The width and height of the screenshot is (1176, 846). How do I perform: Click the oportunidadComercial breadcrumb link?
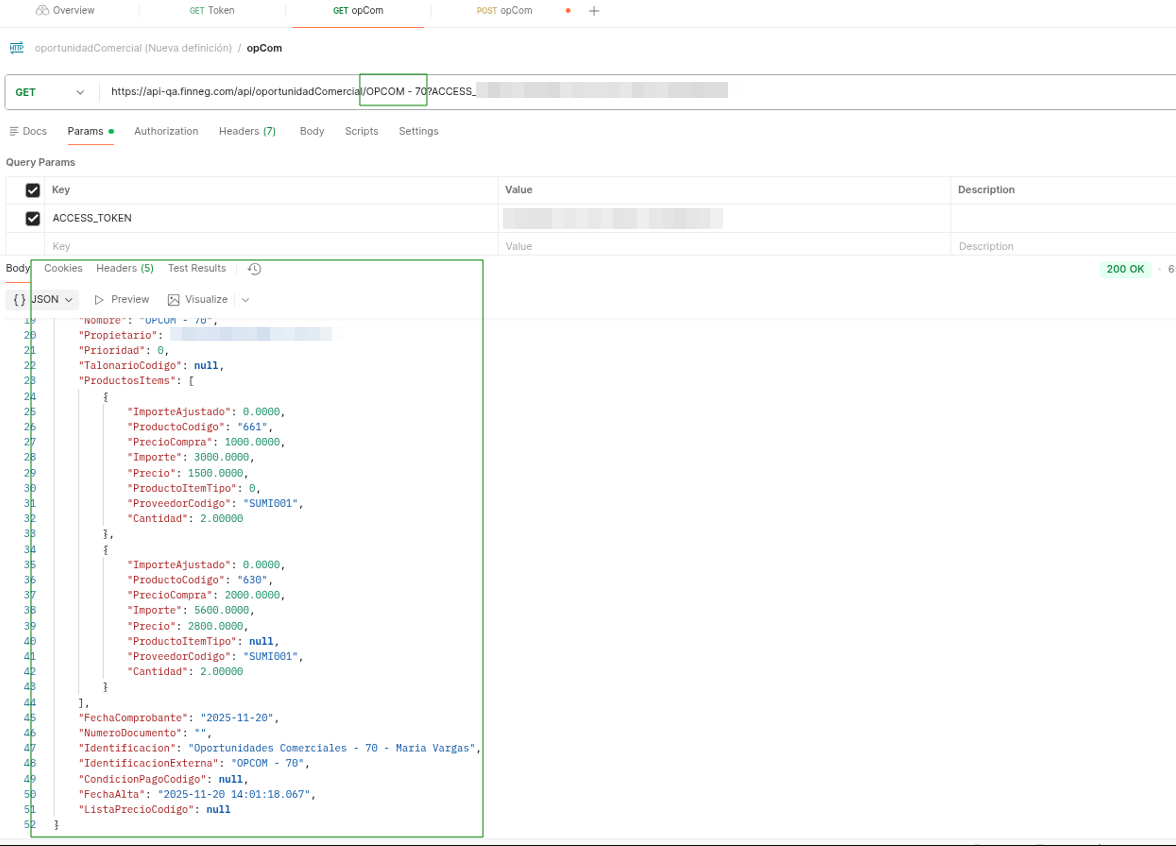pyautogui.click(x=132, y=48)
